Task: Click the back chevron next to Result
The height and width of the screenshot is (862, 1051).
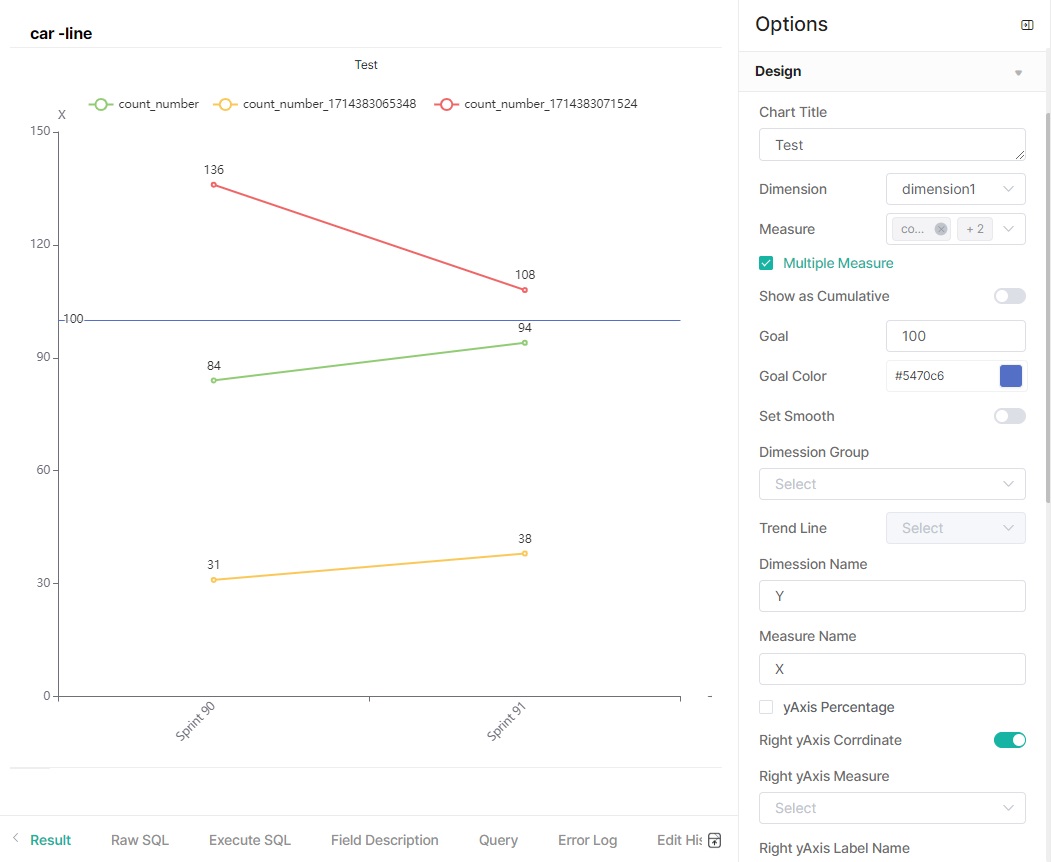Action: point(14,840)
